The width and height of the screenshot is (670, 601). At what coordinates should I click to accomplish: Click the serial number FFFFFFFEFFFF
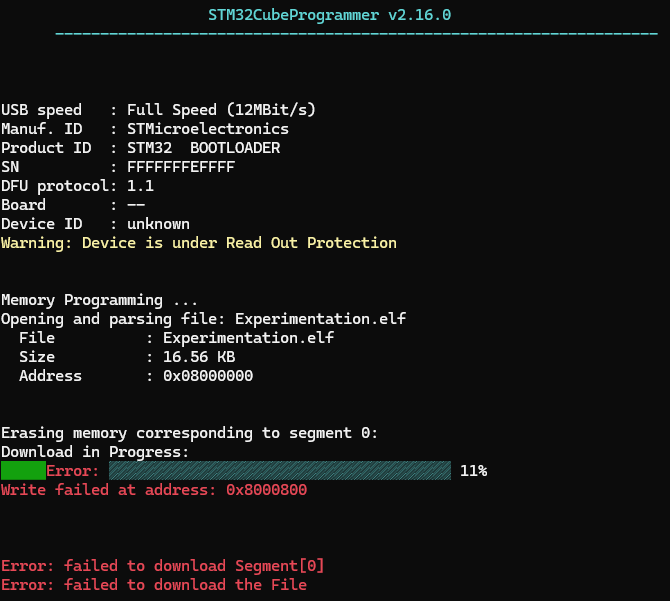pos(180,166)
